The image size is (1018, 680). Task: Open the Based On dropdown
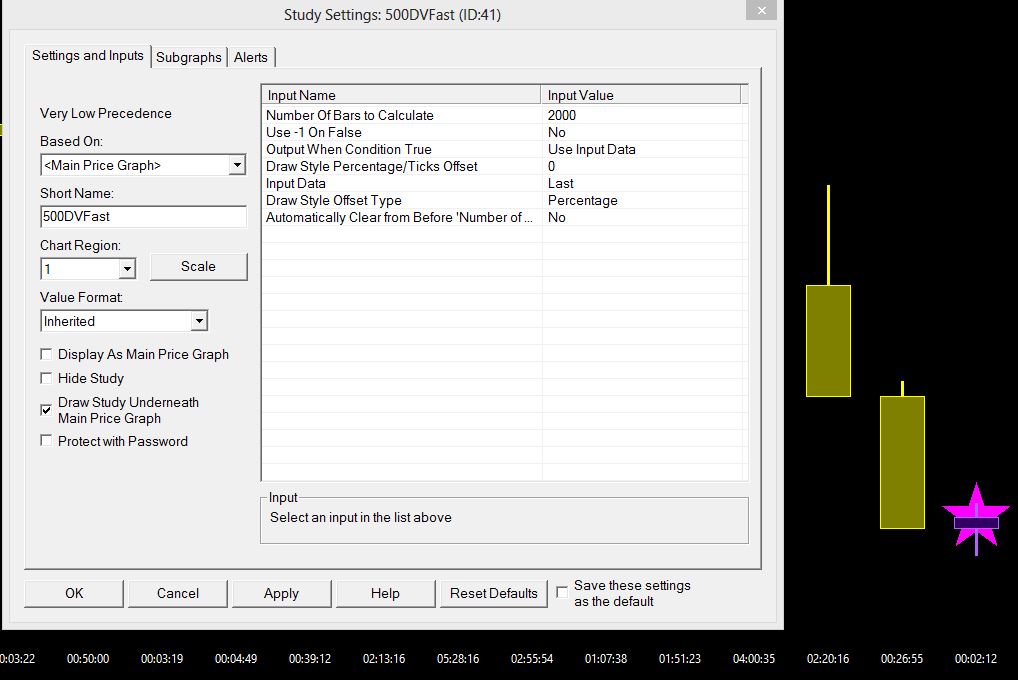[236, 165]
